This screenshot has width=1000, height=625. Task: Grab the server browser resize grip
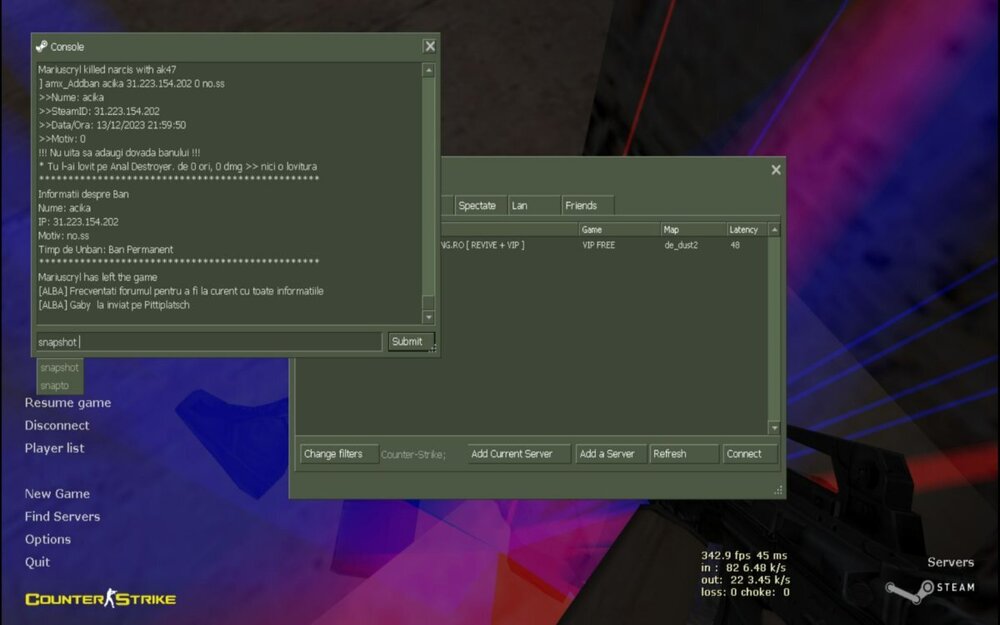click(x=777, y=490)
